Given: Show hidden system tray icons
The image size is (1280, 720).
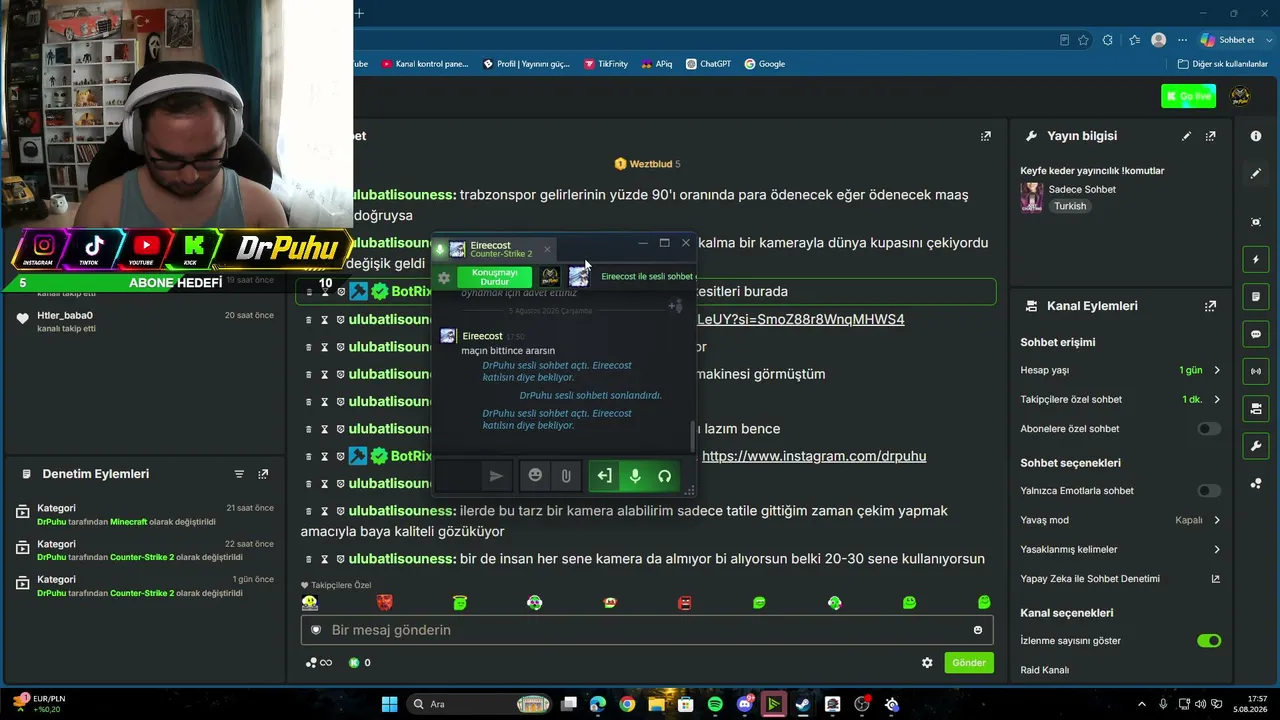Looking at the screenshot, I should [1142, 704].
